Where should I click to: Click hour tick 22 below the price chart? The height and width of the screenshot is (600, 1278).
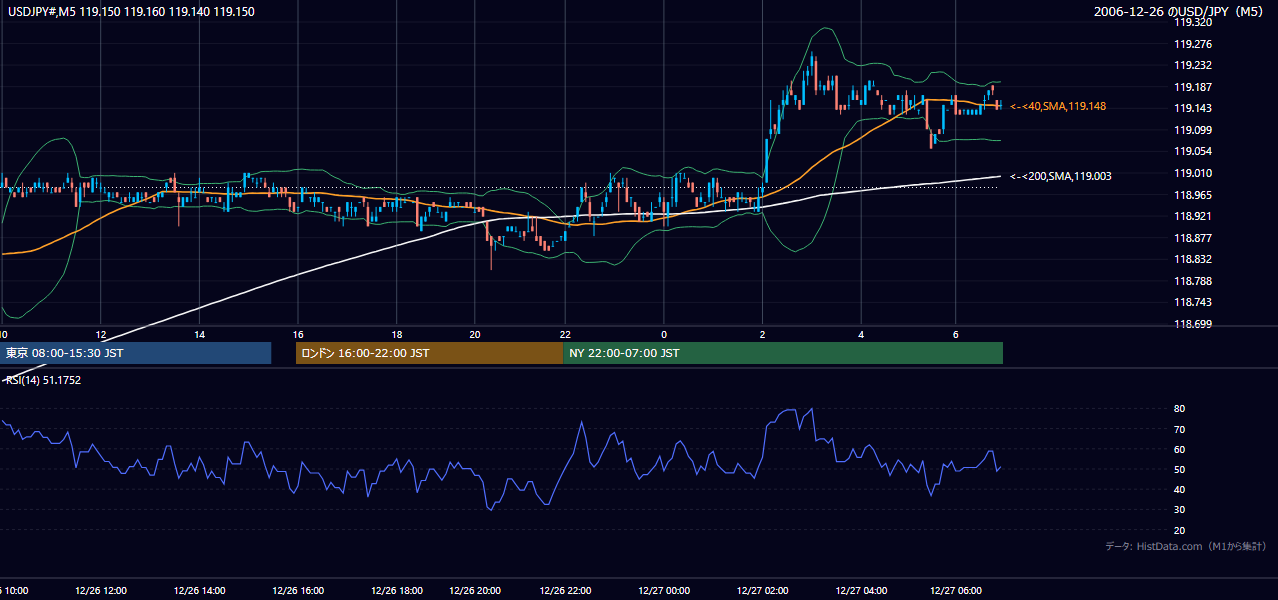coord(565,334)
